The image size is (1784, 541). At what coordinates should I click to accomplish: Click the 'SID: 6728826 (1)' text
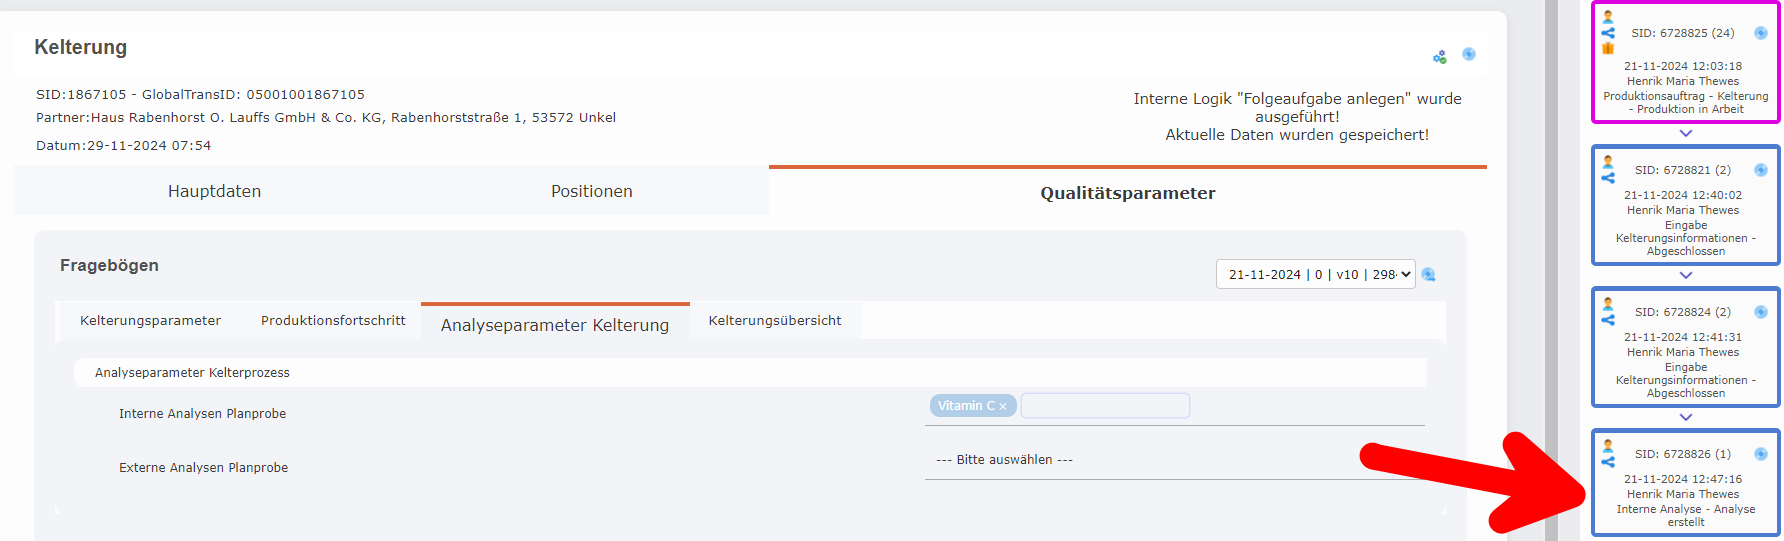point(1683,454)
